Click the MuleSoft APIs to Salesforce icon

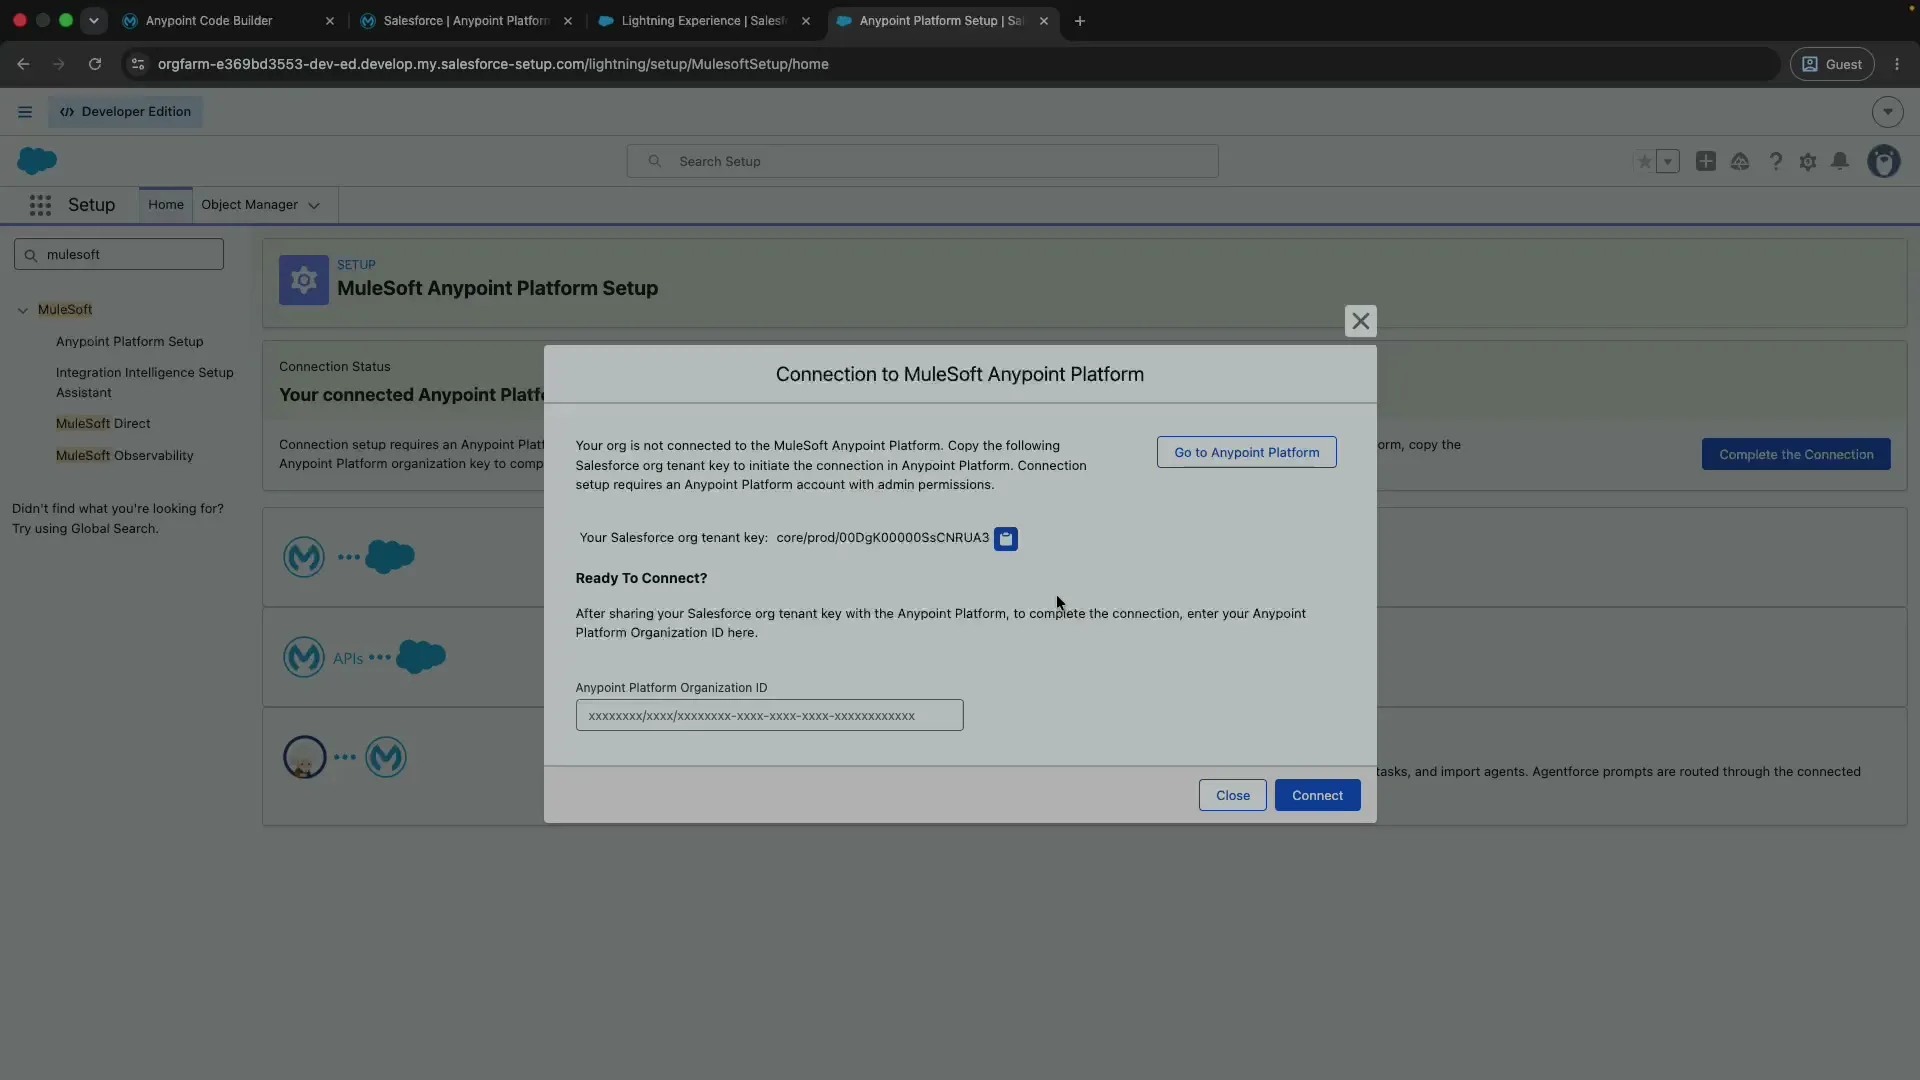pyautogui.click(x=364, y=657)
